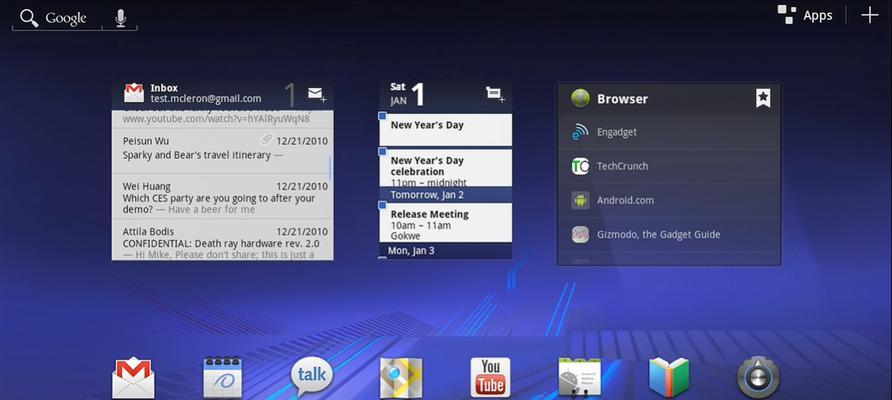Click the Gmail widget scrollbar
Image resolution: width=892 pixels, height=400 pixels.
(330, 167)
